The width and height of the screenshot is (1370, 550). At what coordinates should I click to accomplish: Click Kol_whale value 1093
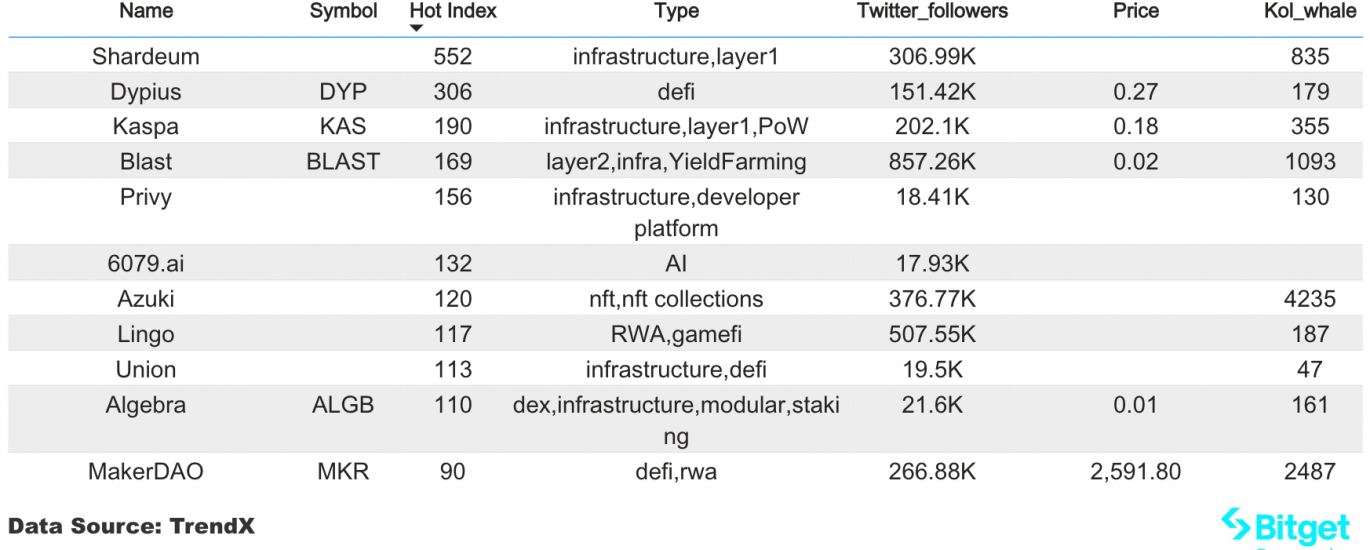click(1310, 162)
